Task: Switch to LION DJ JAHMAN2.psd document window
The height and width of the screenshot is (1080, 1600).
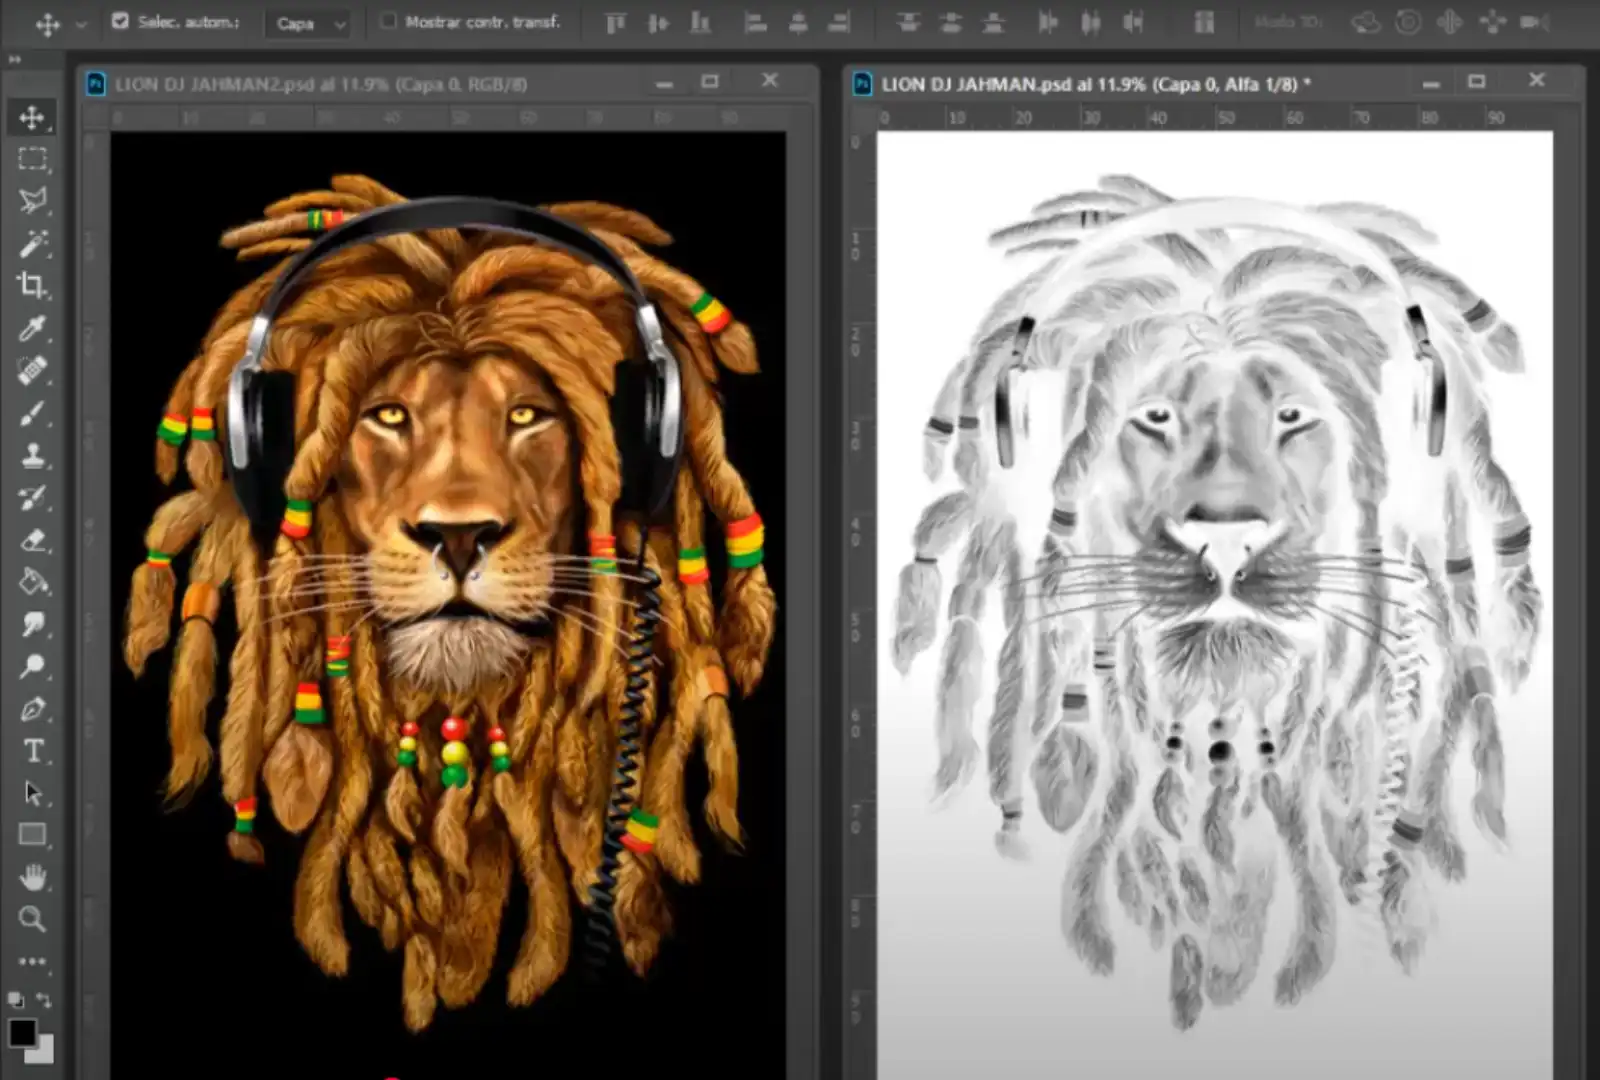Action: (x=320, y=84)
